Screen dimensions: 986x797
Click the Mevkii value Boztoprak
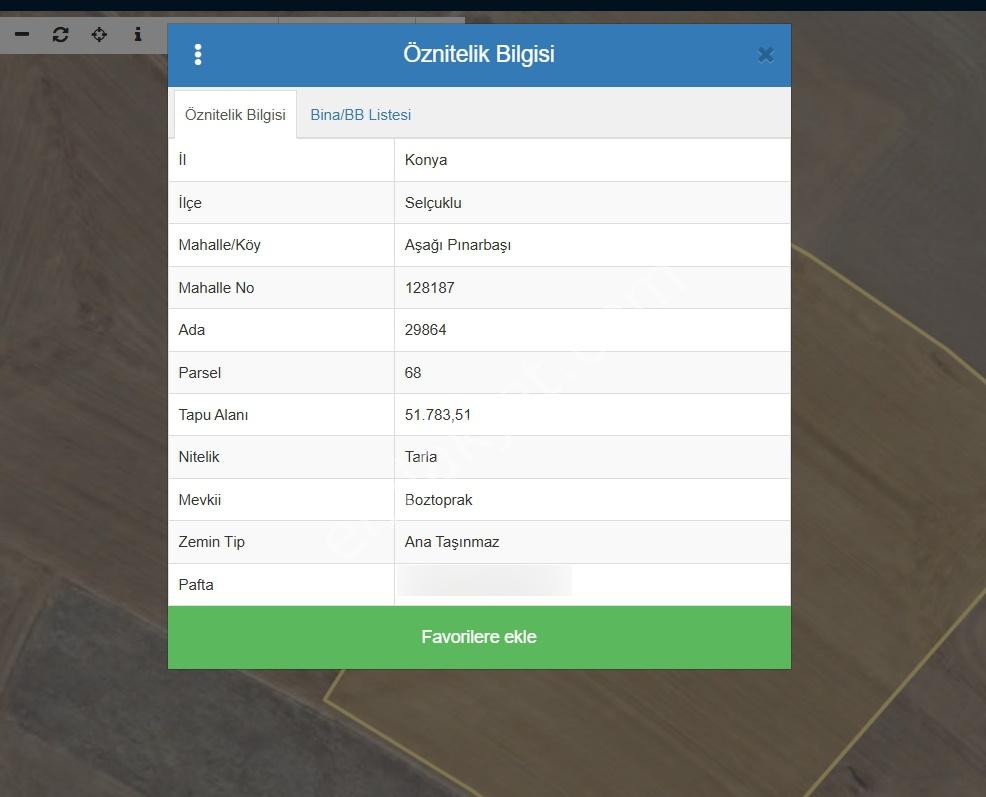point(438,499)
